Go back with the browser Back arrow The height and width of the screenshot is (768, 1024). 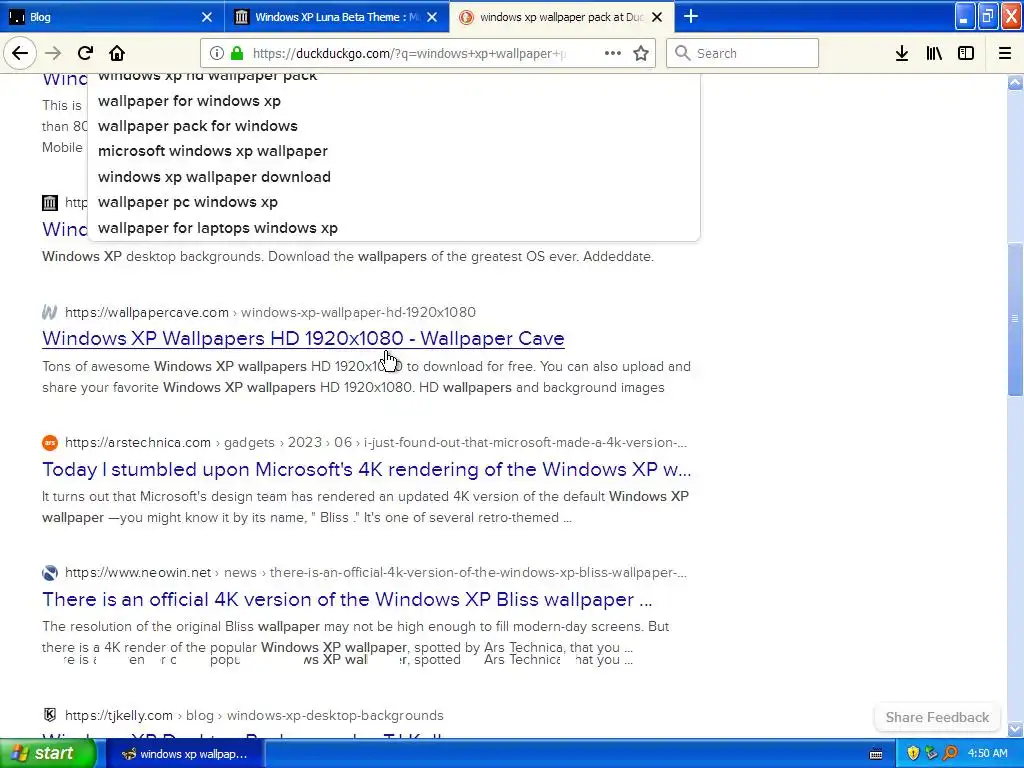[20, 53]
